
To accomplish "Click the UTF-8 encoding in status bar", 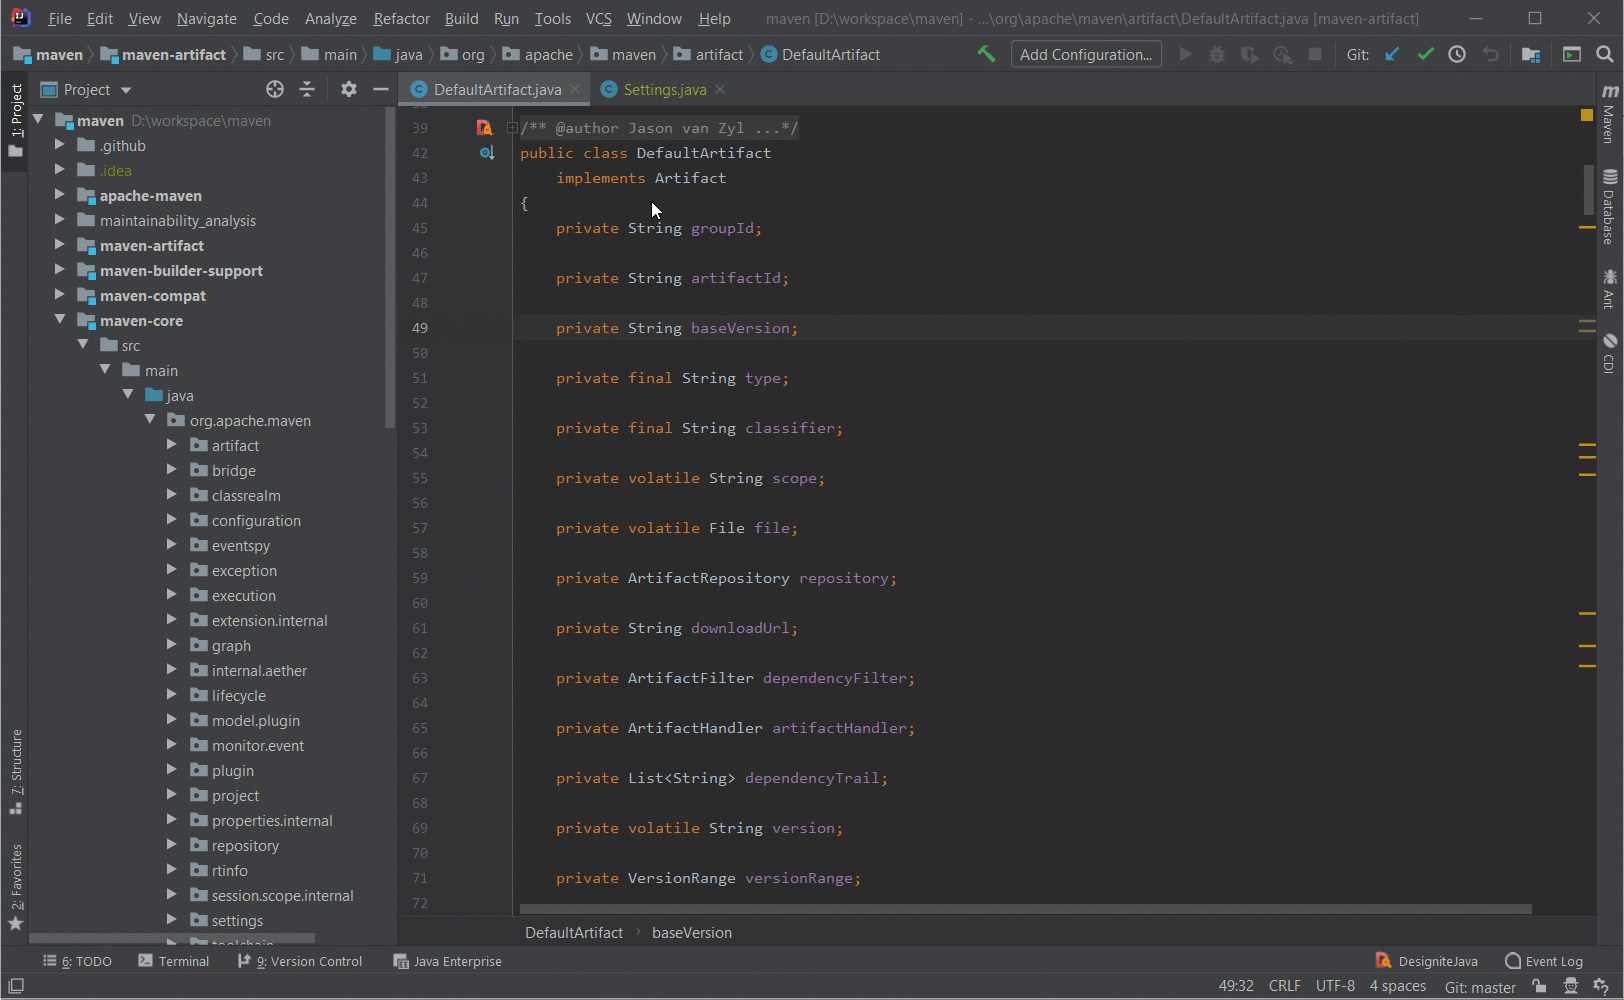I will [1335, 986].
